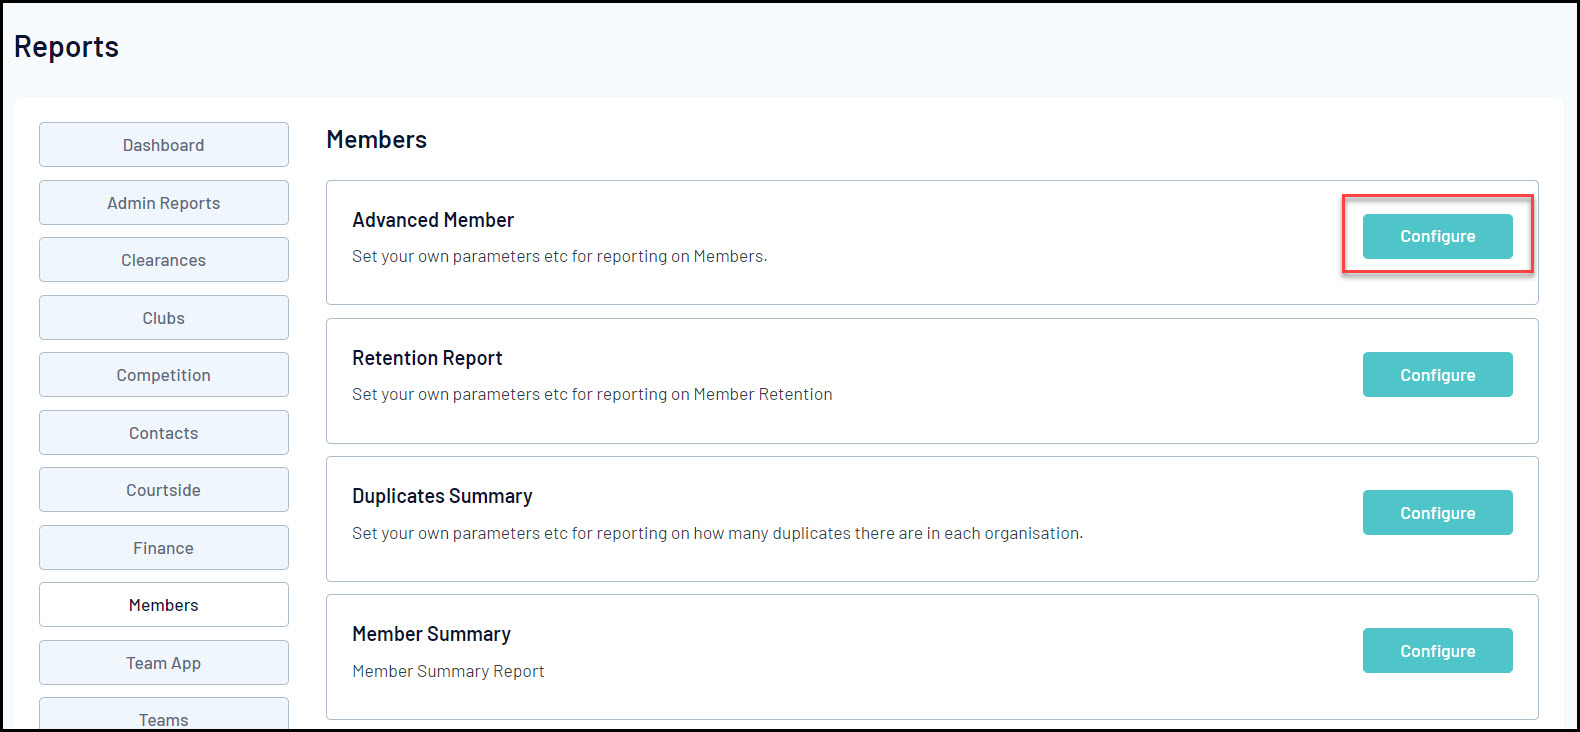Switch to Competition reports
Viewport: 1580px width, 732px height.
(x=164, y=375)
